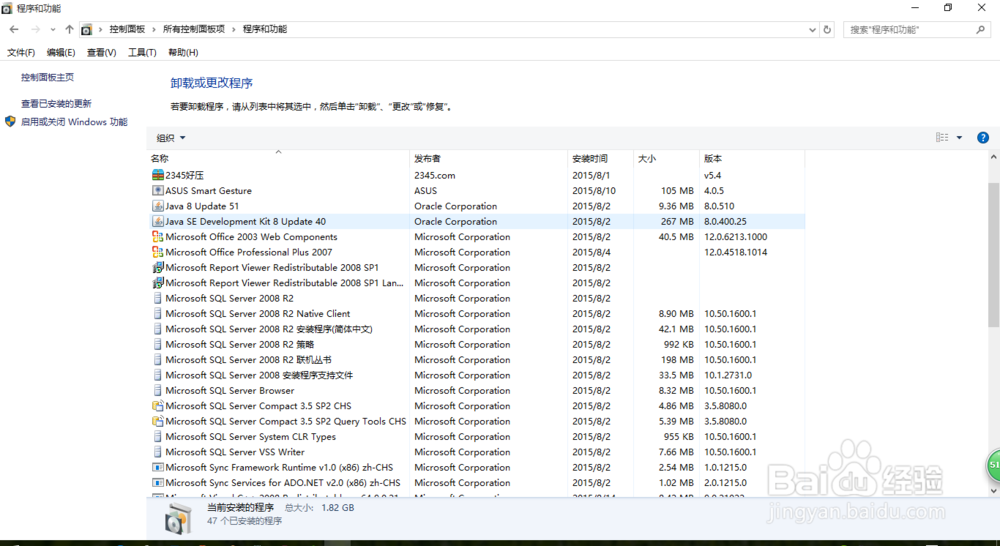Click version 8.0.400.25 cell

tap(725, 221)
